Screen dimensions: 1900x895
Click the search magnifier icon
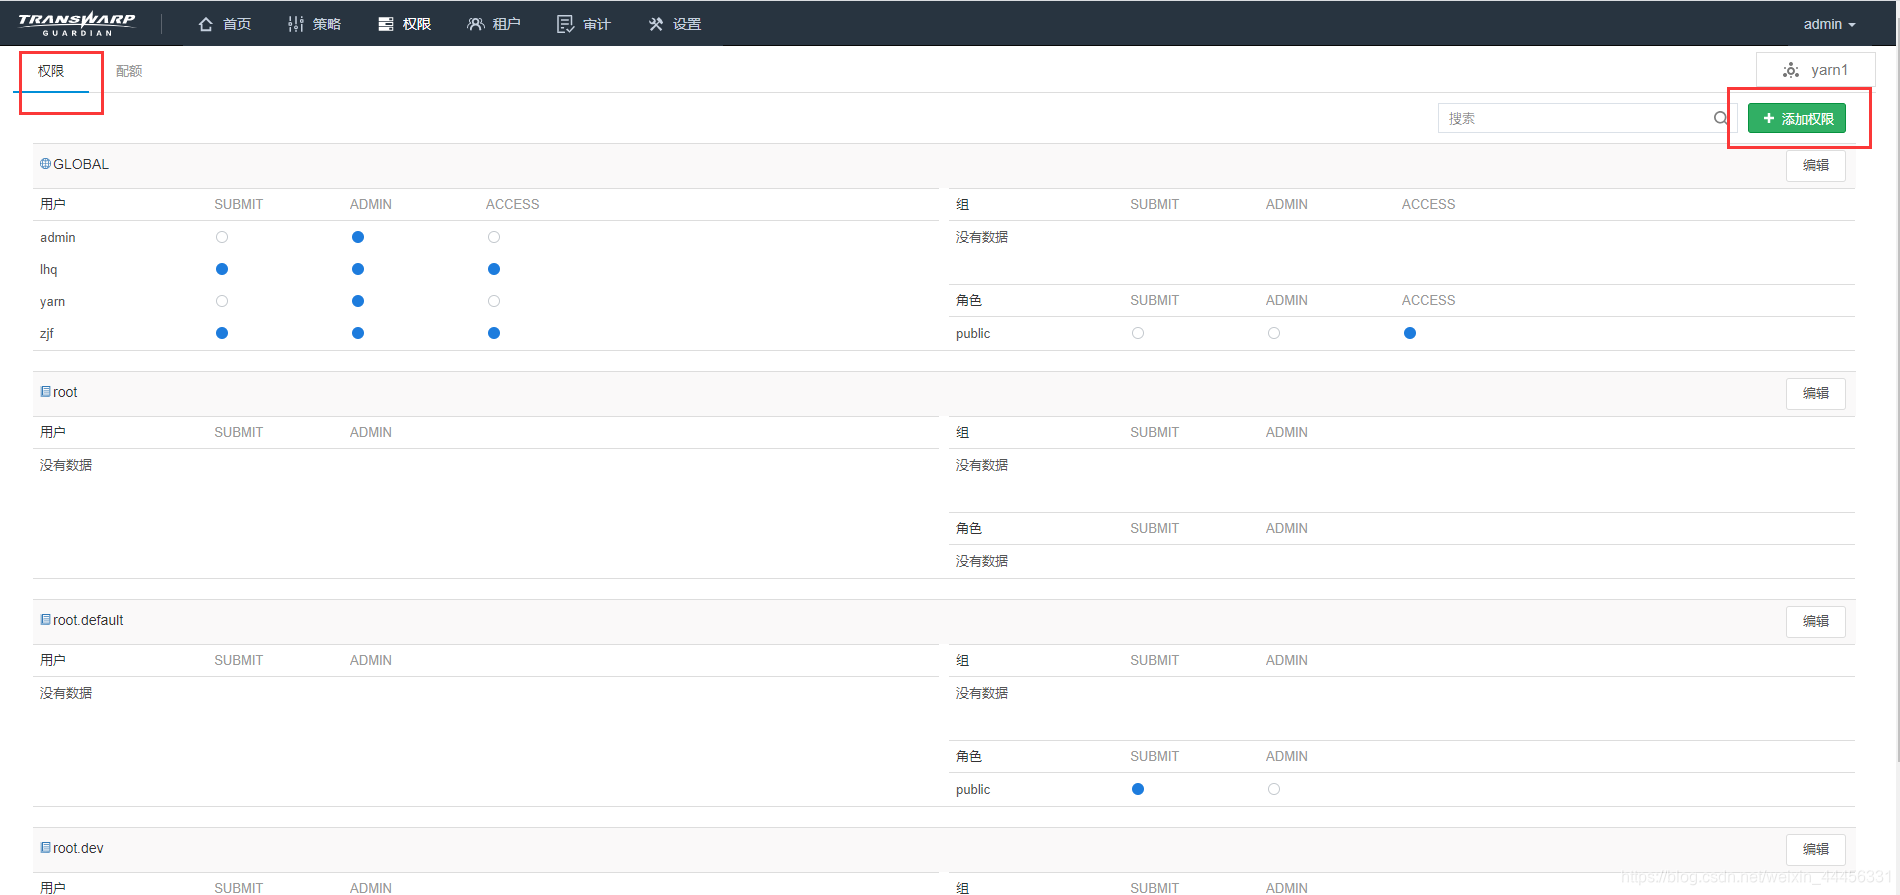(x=1720, y=118)
